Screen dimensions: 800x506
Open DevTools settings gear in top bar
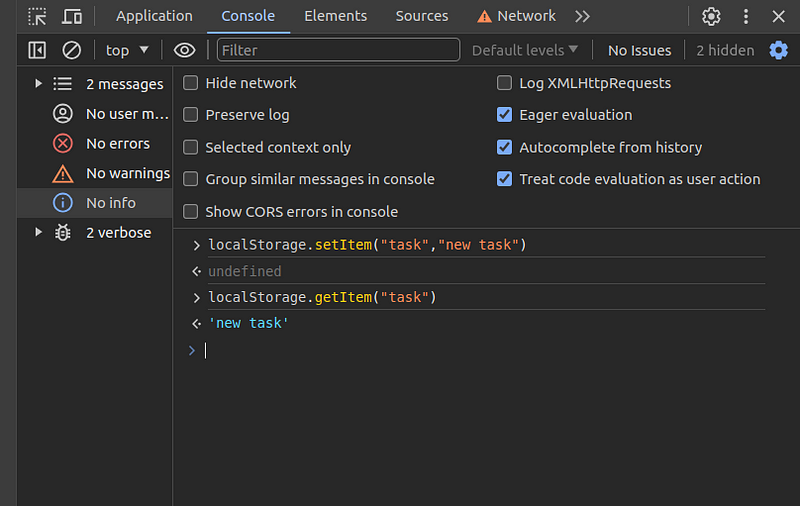(x=711, y=16)
